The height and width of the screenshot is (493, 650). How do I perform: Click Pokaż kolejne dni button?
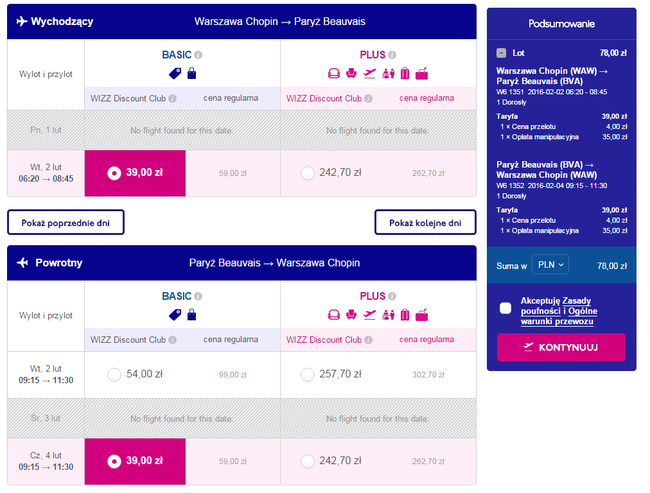pyautogui.click(x=425, y=222)
